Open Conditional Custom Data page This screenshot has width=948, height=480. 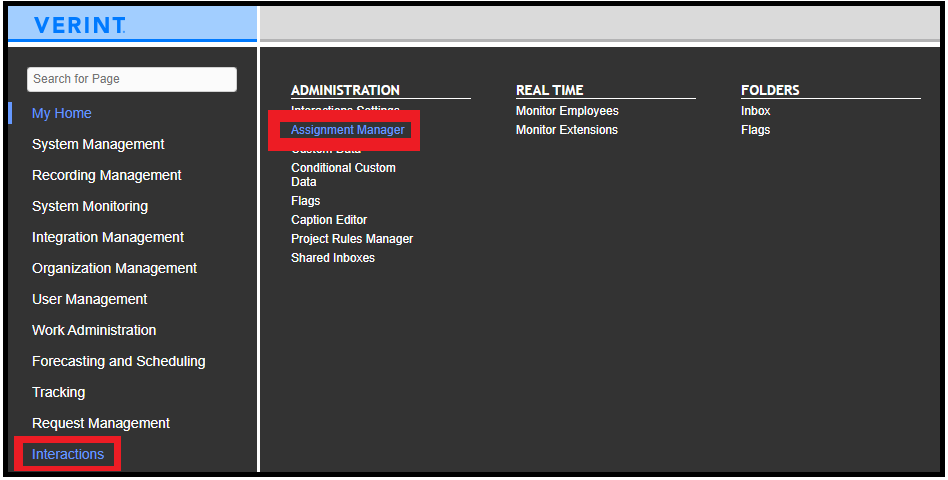tap(343, 175)
